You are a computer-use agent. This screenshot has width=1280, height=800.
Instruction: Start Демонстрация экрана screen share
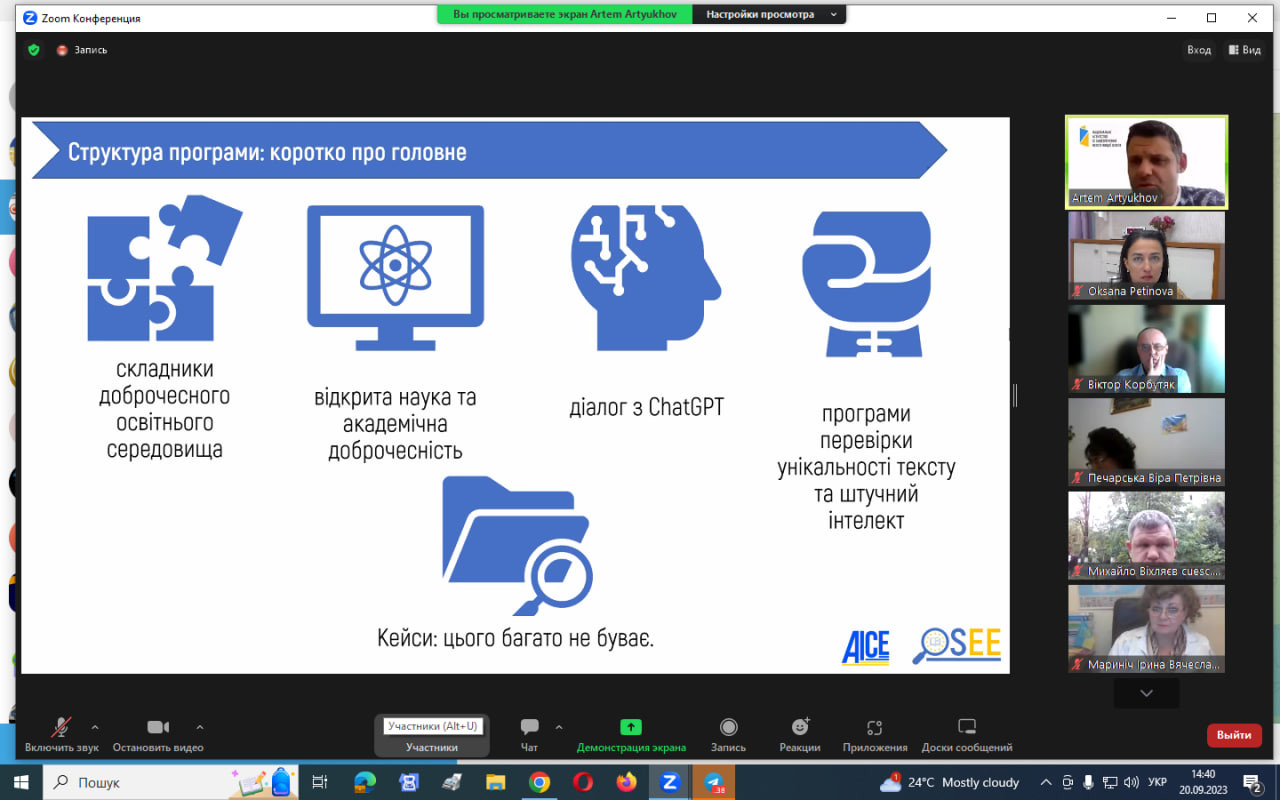pyautogui.click(x=631, y=734)
